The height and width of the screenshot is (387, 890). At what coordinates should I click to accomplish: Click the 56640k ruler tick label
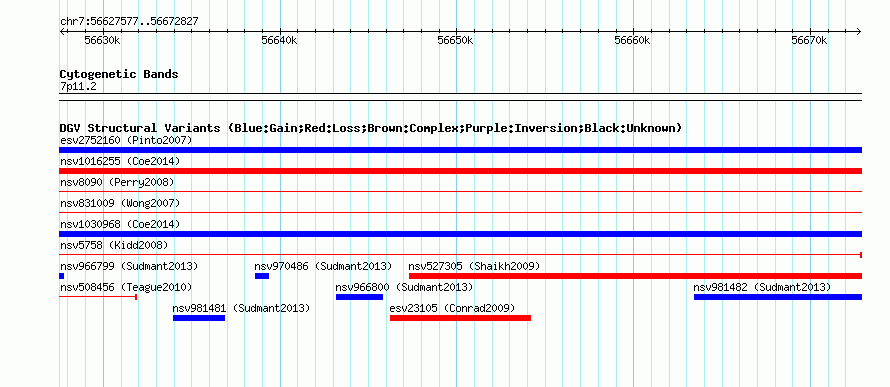(279, 41)
